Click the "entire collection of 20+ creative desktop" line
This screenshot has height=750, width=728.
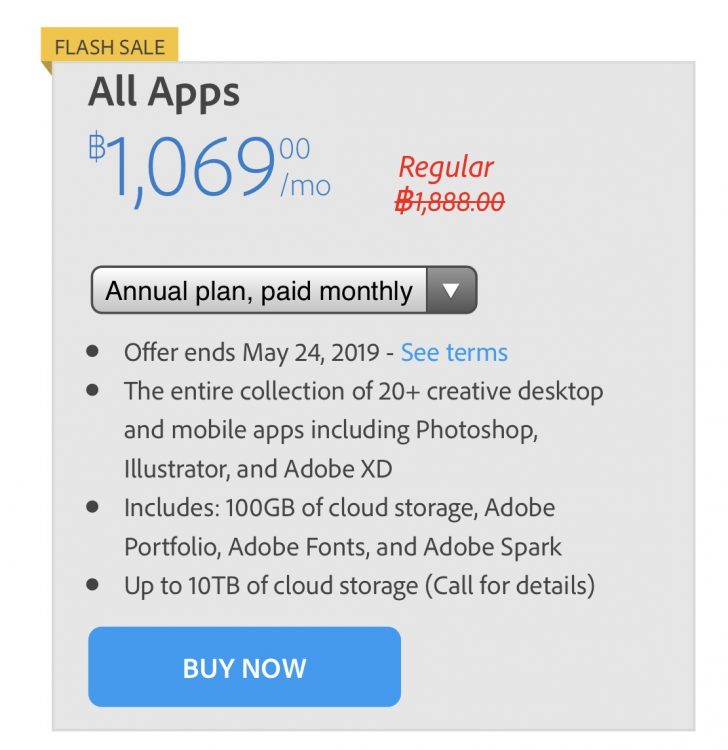[x=363, y=391]
